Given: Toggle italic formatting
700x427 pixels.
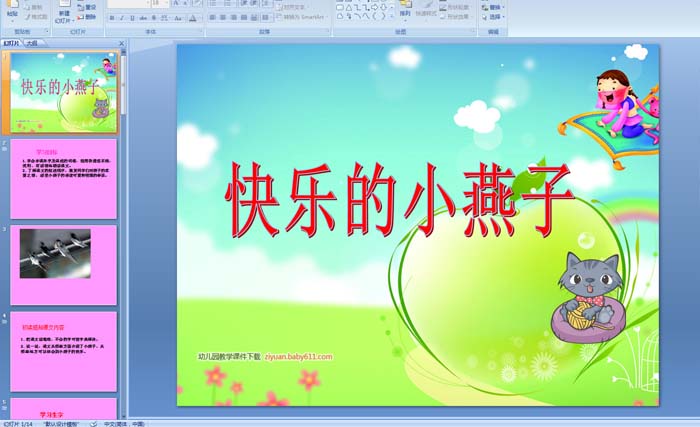Looking at the screenshot, I should (122, 18).
